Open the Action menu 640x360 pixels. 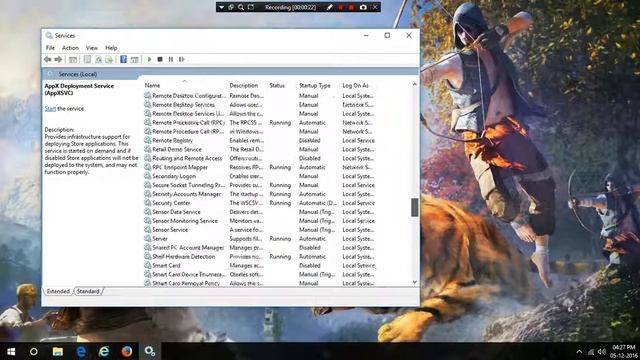coord(70,48)
